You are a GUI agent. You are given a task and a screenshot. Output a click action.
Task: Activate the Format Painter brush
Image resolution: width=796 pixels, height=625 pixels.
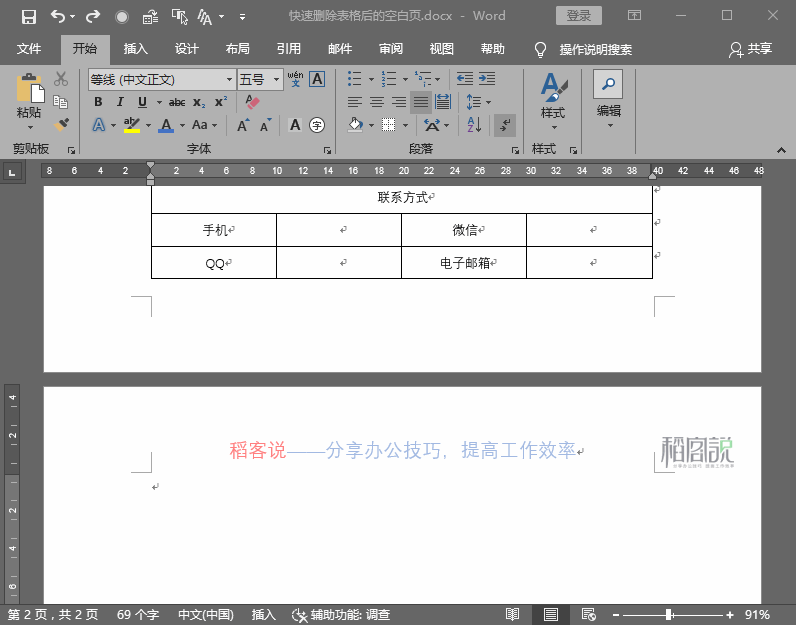click(61, 124)
